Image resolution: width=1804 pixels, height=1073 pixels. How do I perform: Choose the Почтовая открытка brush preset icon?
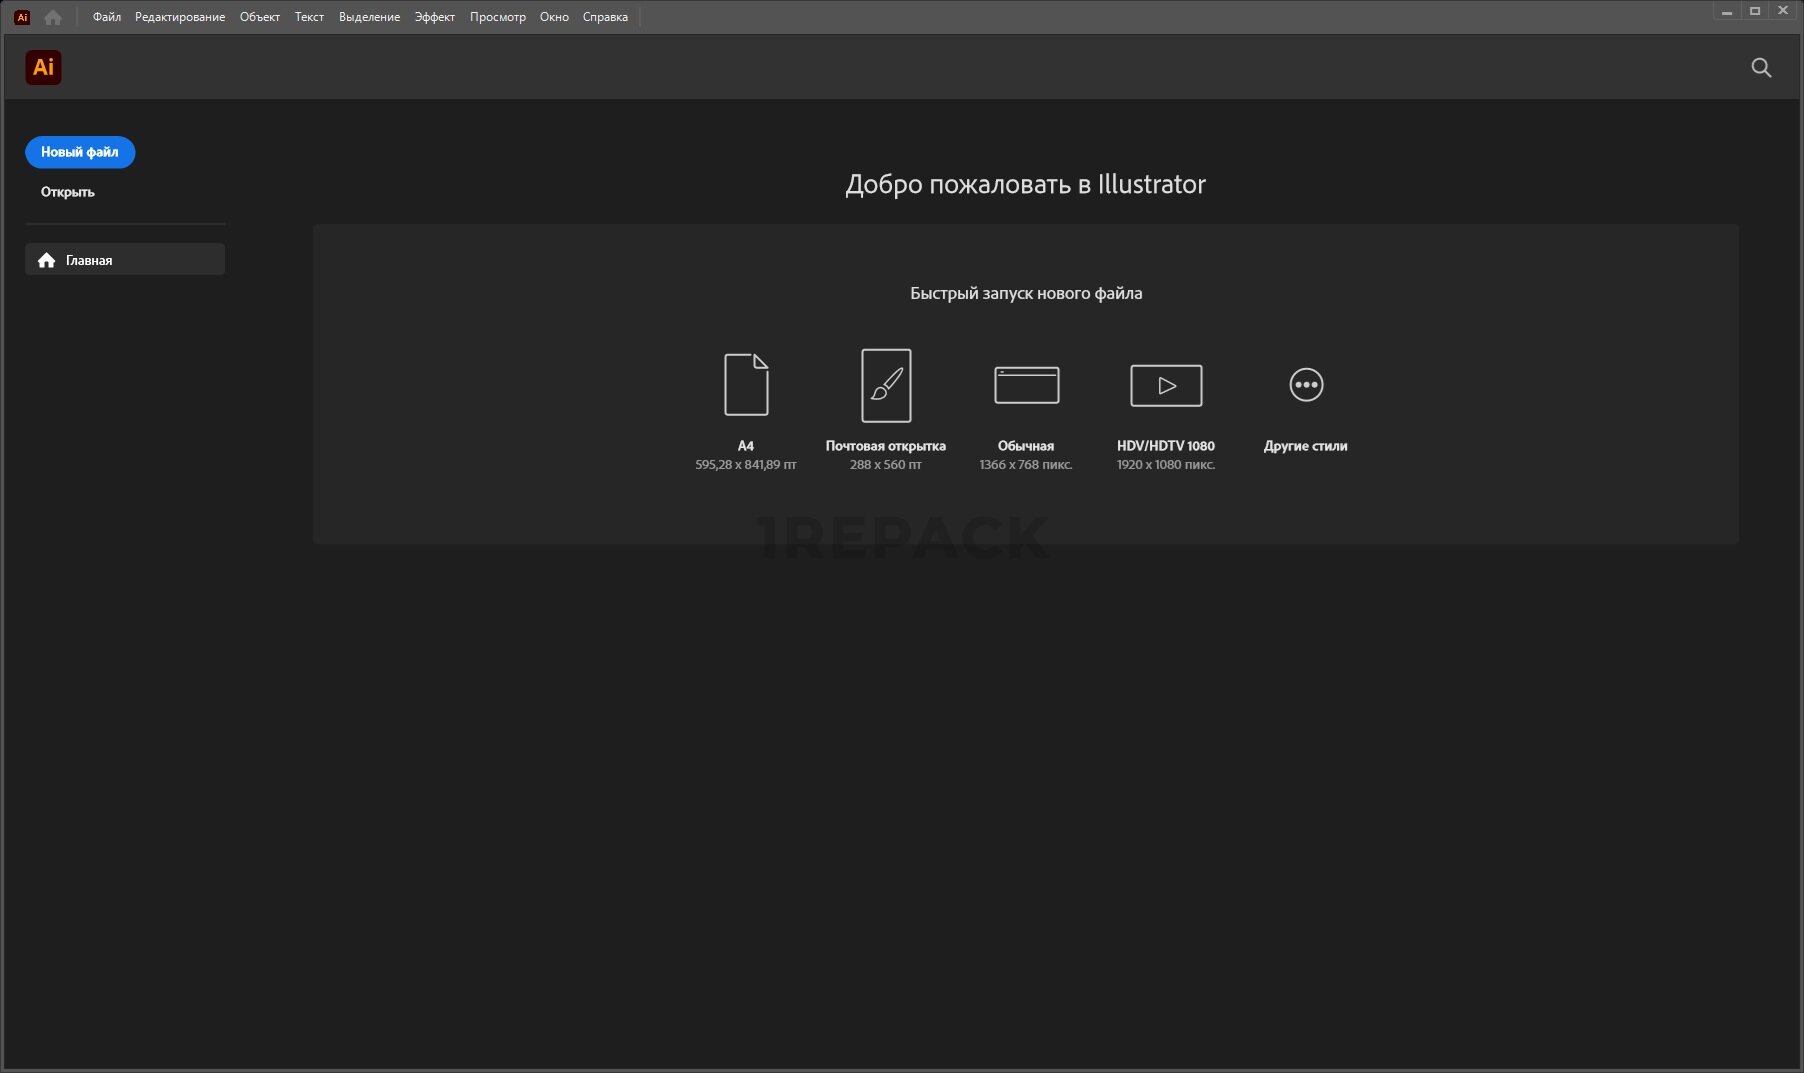[x=886, y=385]
